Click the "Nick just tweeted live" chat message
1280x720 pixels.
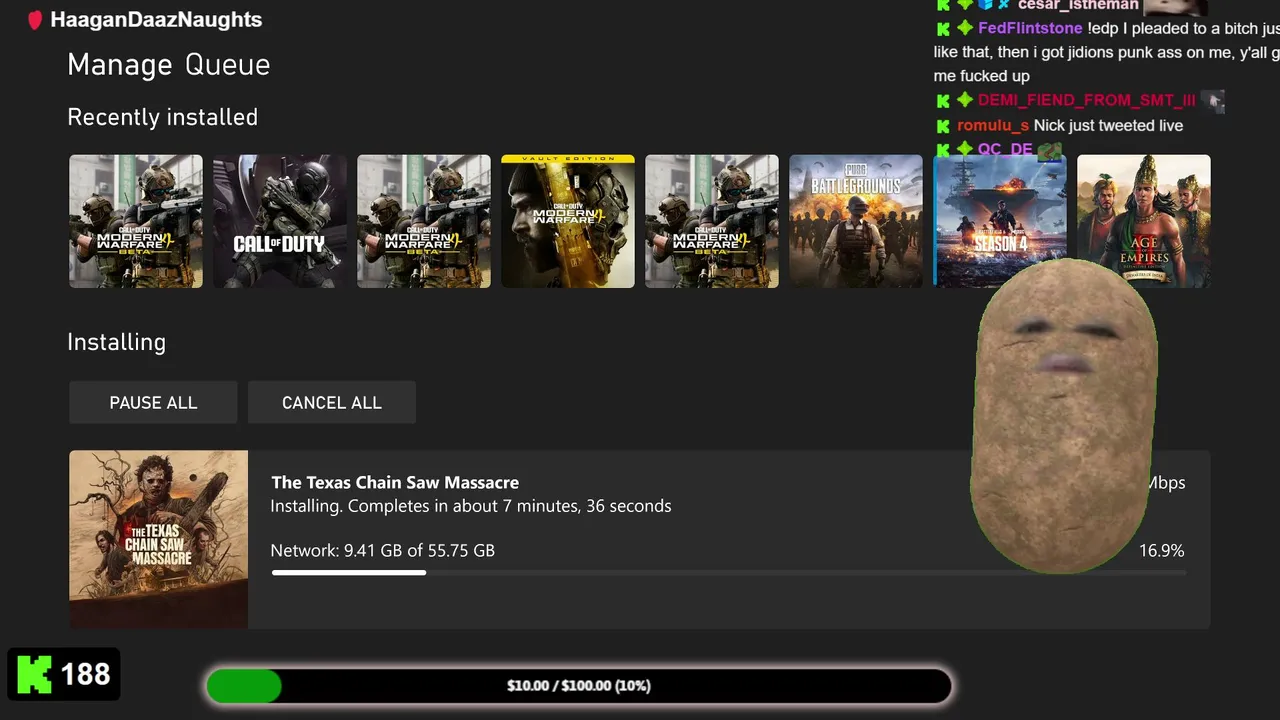[x=1108, y=126]
